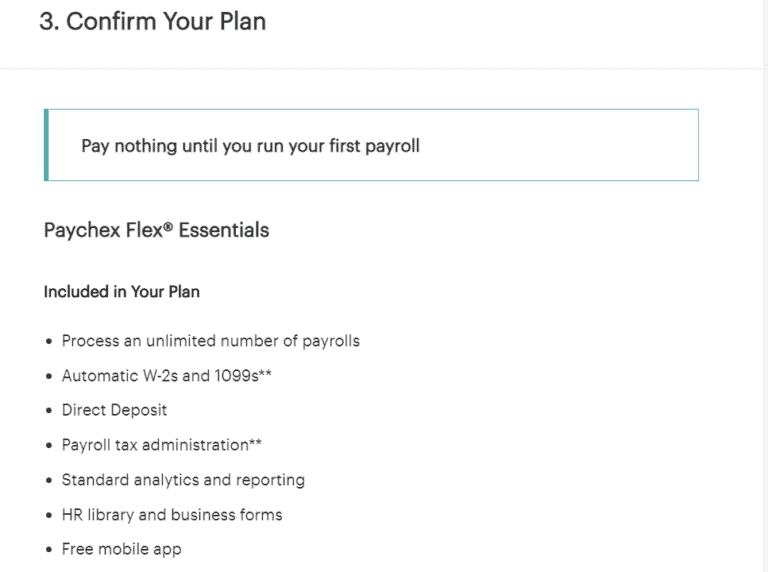Click the '3. Confirm Your Plan' heading
The width and height of the screenshot is (768, 572).
point(152,22)
